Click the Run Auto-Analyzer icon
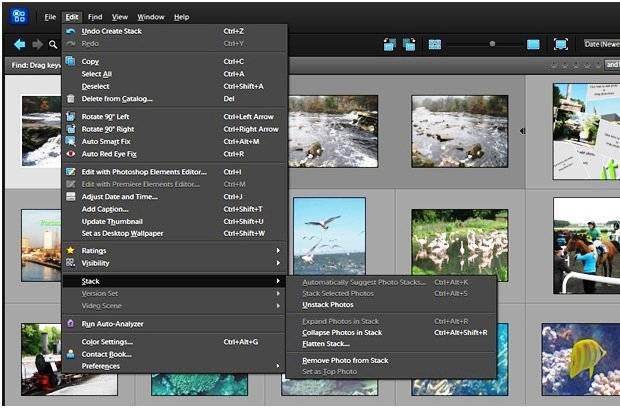Viewport: 620px width, 408px height. [70, 324]
